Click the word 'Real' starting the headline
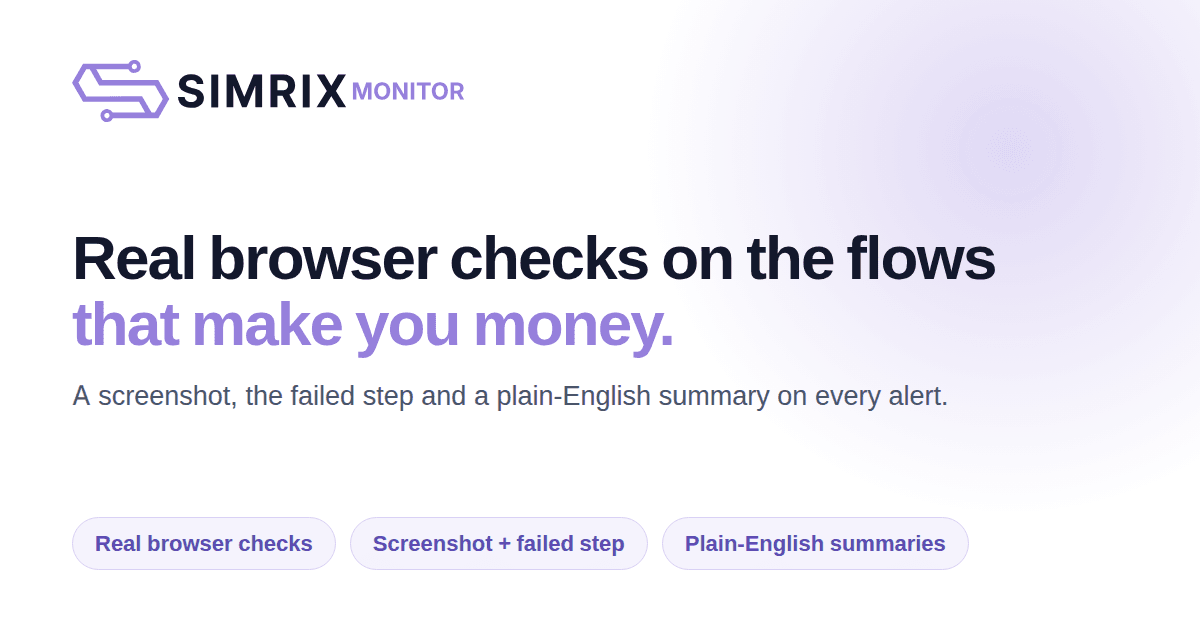Image resolution: width=1200 pixels, height=630 pixels. coord(135,259)
